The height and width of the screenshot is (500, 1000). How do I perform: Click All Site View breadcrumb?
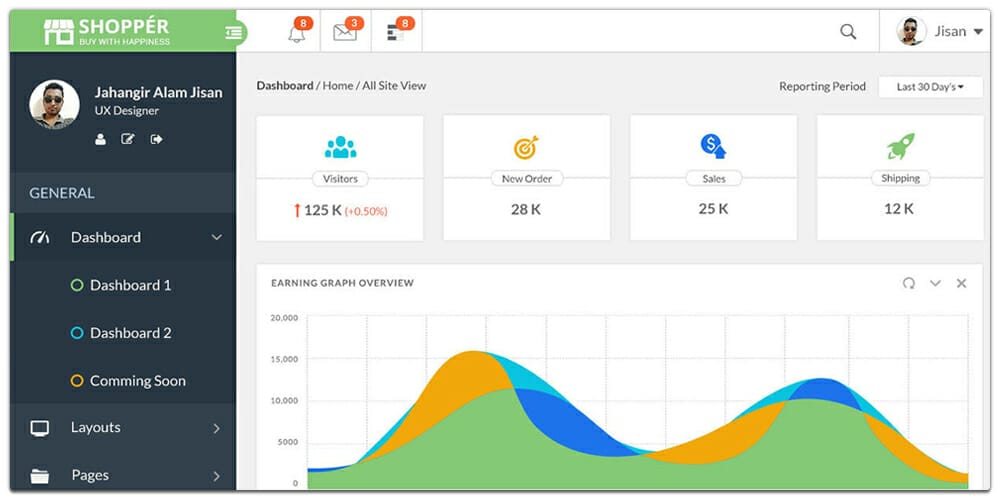coord(394,85)
